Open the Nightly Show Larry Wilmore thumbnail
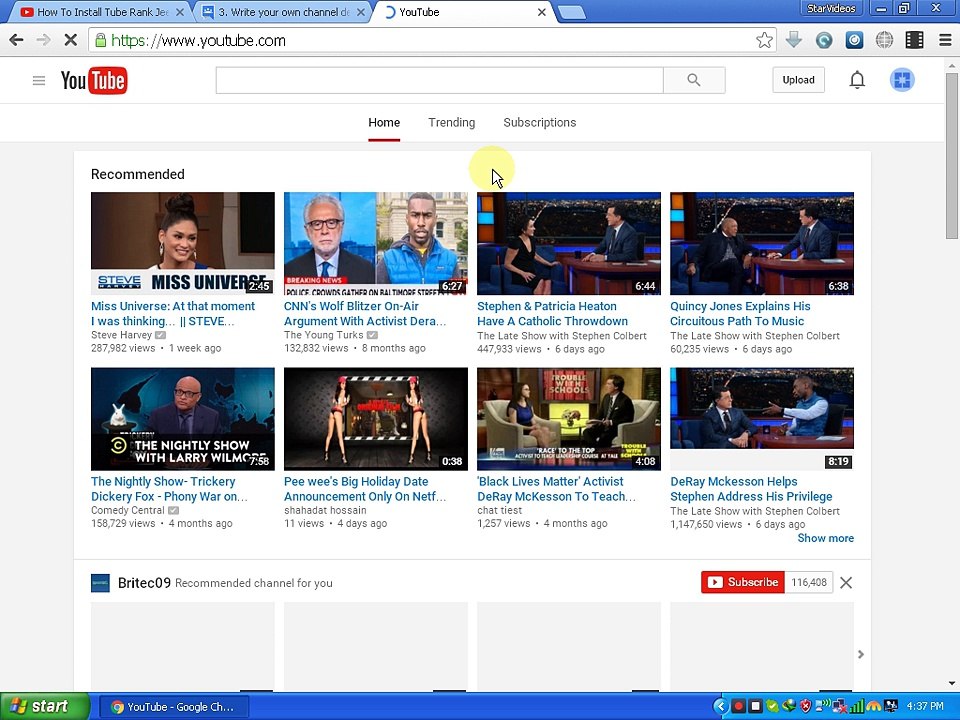Screen dimensions: 960x720 182,419
